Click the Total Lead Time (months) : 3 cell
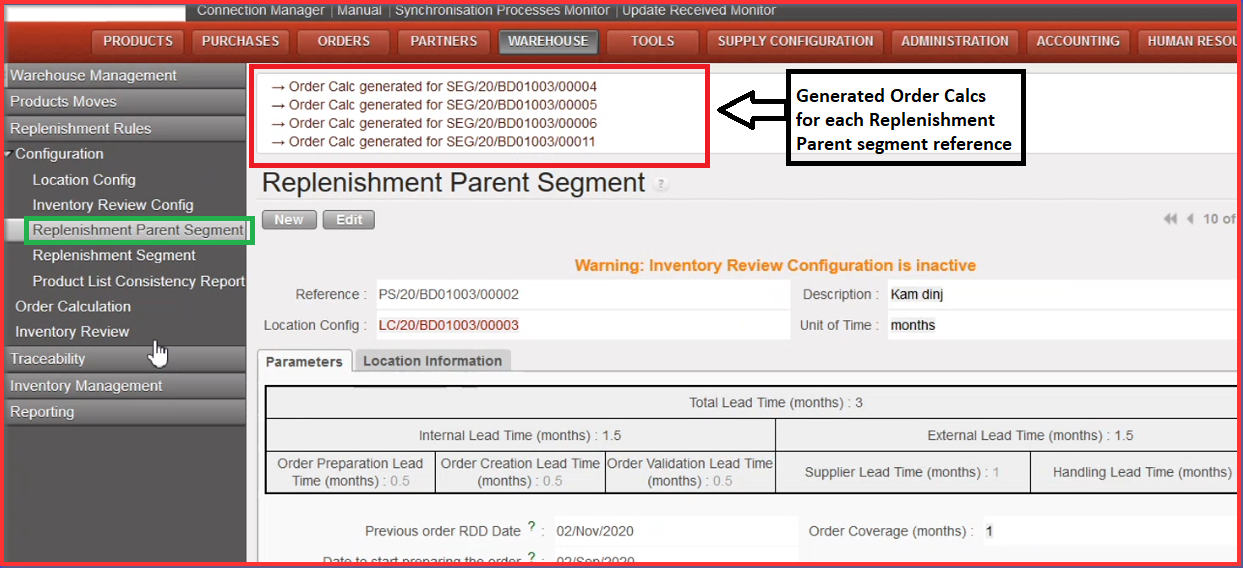1243x568 pixels. pos(753,403)
